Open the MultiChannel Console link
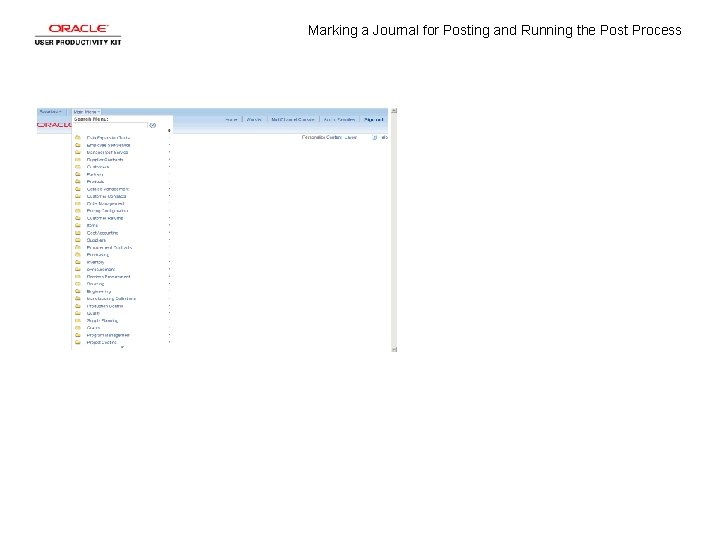Viewport: 720px width, 540px height. pyautogui.click(x=292, y=119)
